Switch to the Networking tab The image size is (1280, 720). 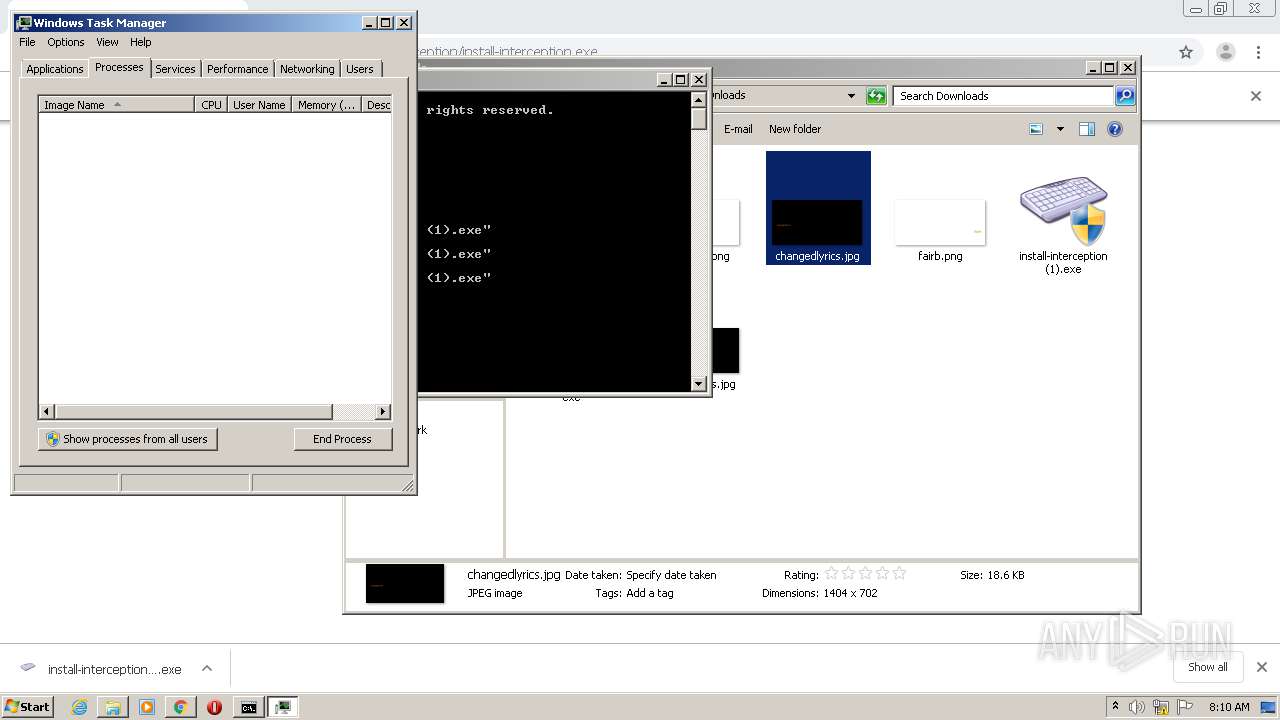[307, 69]
